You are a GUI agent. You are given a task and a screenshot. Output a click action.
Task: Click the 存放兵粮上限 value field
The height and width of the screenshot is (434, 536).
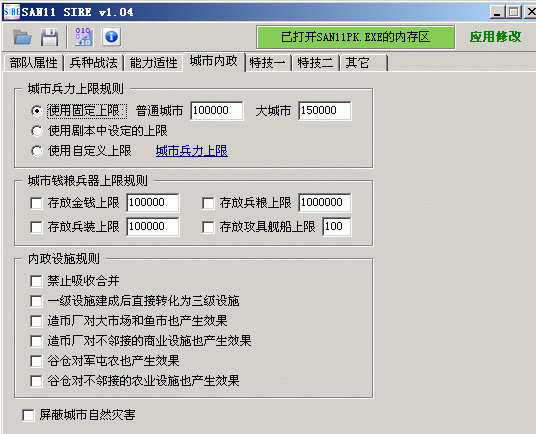tap(324, 203)
